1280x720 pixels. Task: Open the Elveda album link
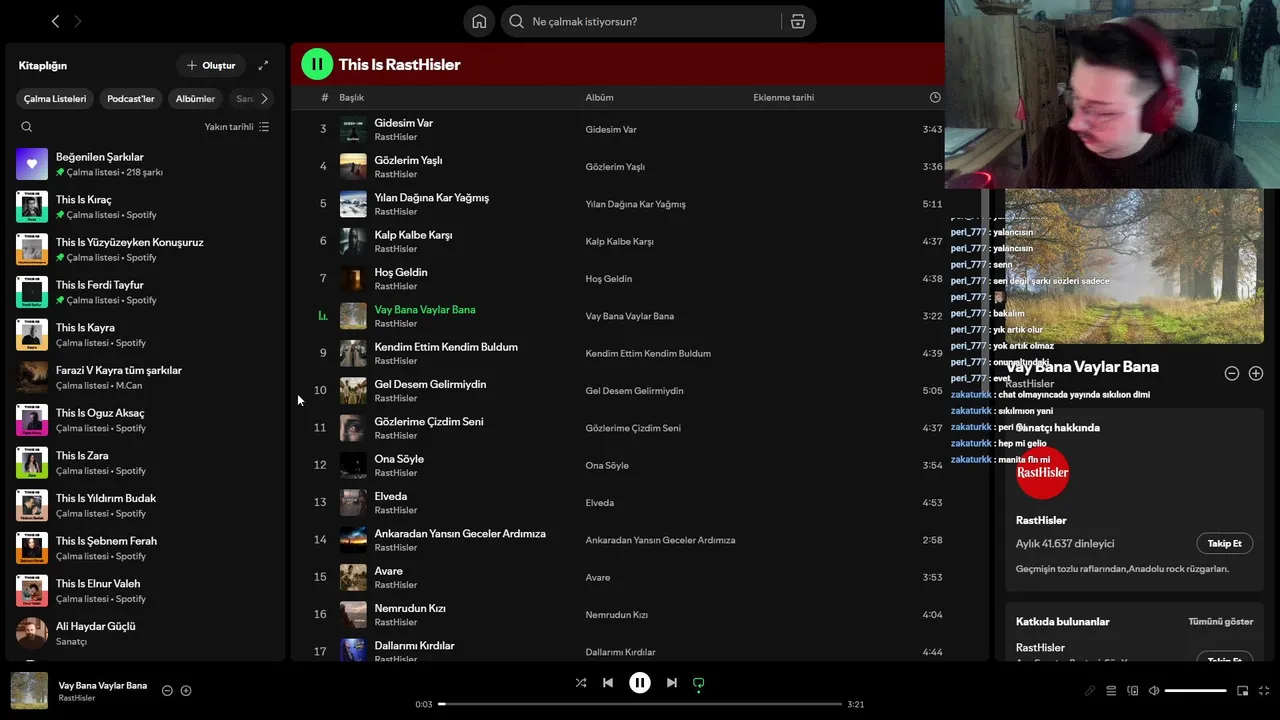(x=600, y=502)
